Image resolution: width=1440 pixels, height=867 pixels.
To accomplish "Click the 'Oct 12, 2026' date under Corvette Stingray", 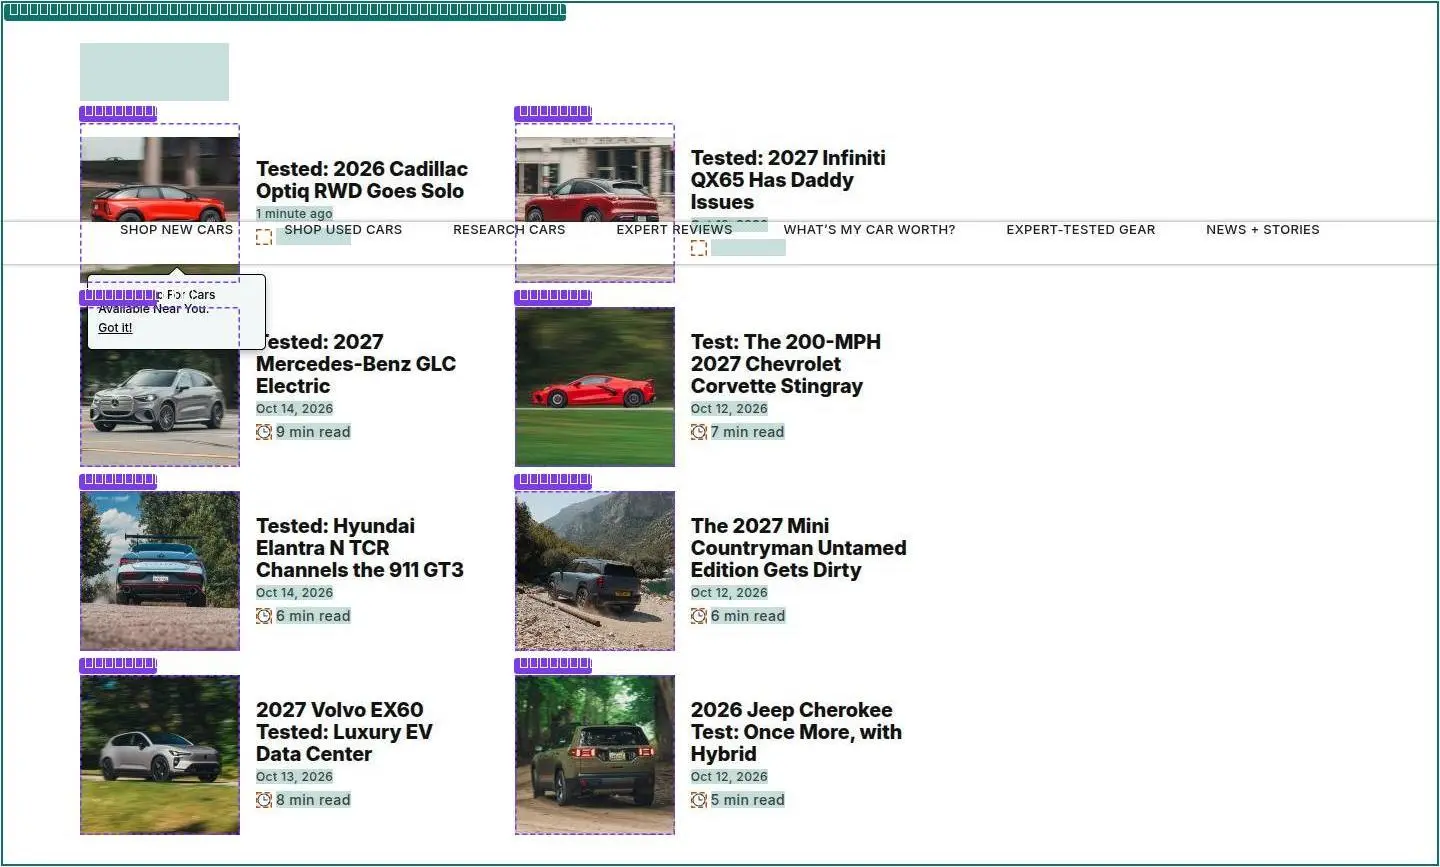I will (729, 409).
